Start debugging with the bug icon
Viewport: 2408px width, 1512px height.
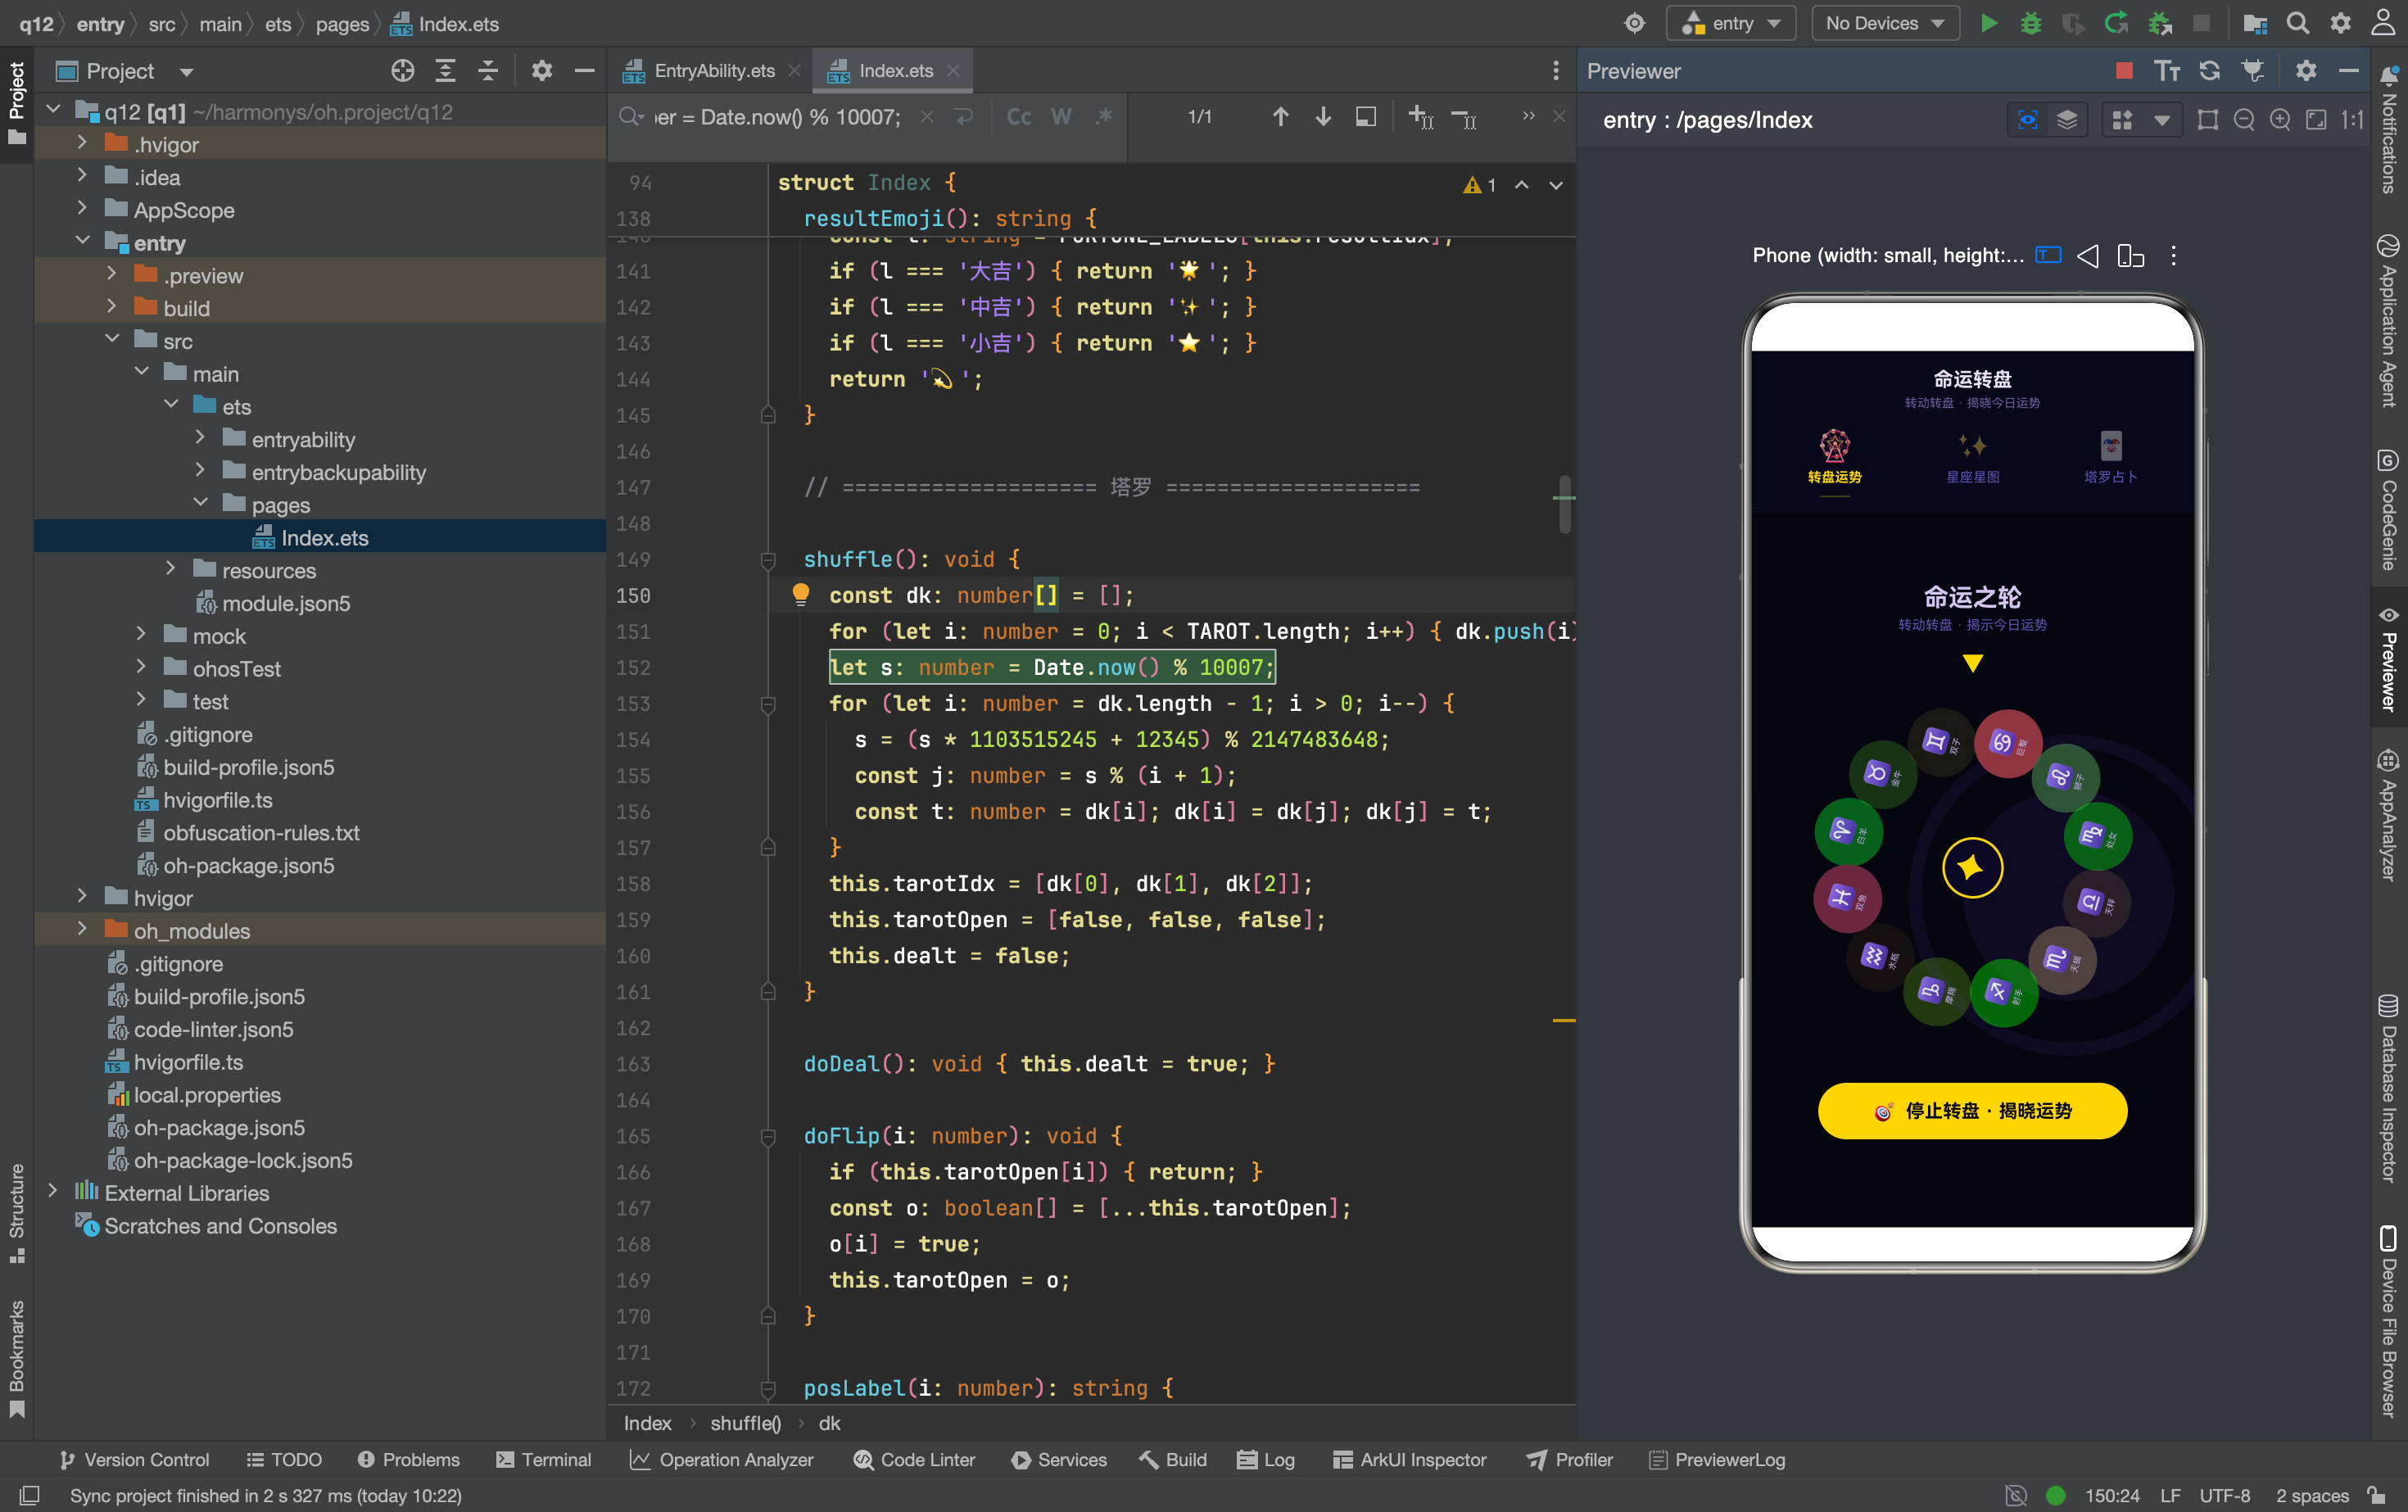[2031, 23]
